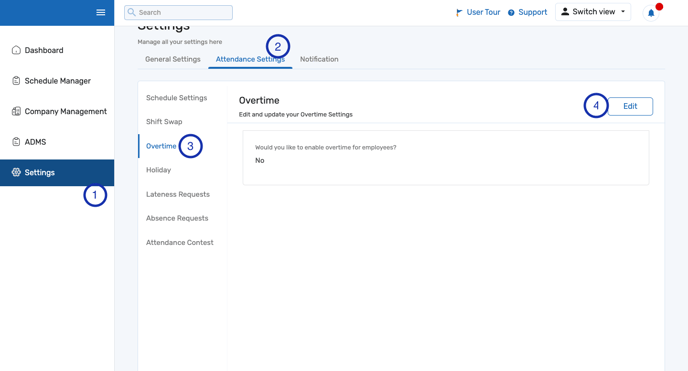Open Absence Requests settings
Image resolution: width=688 pixels, height=371 pixels.
coord(177,218)
